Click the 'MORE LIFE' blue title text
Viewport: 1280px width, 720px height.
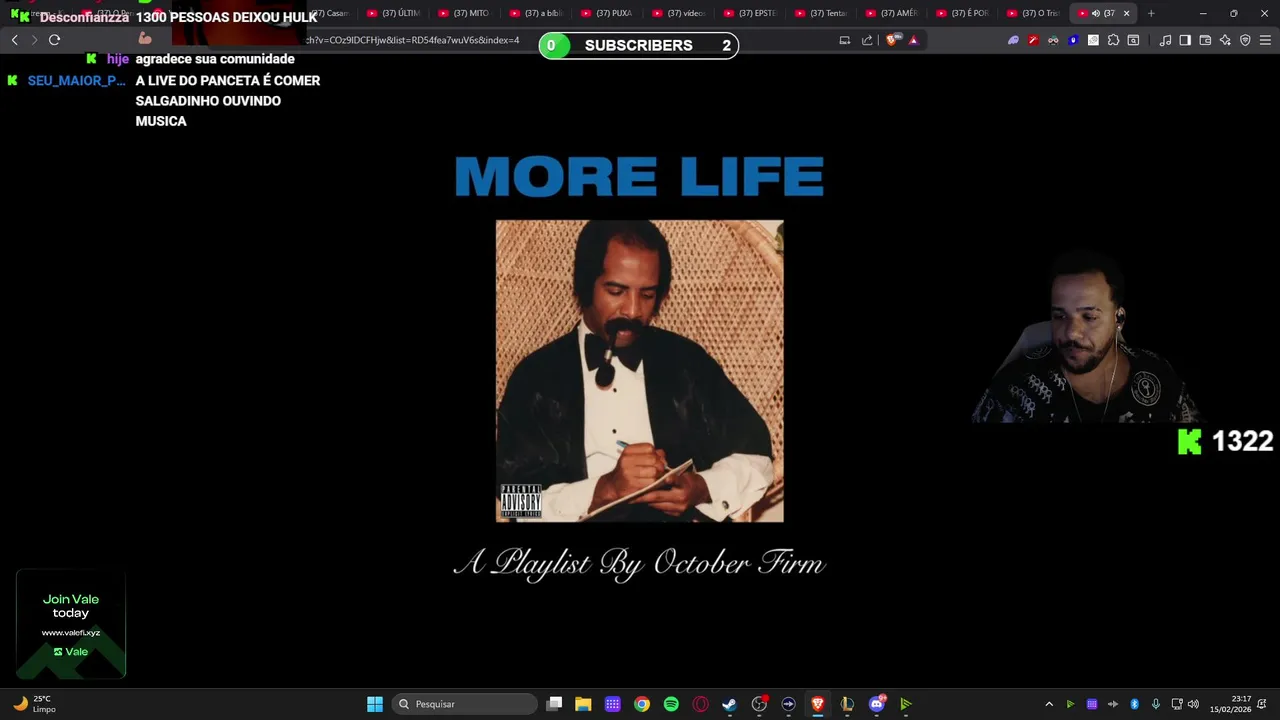639,177
